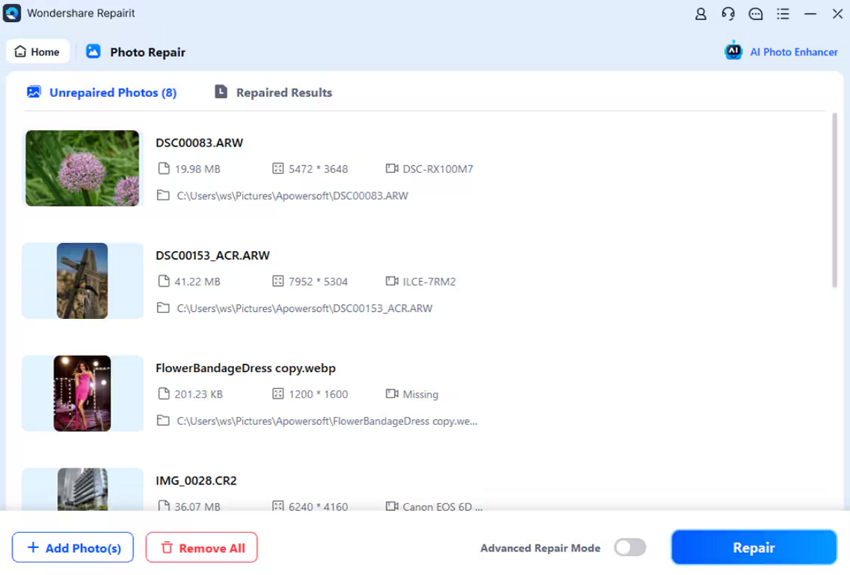Go to the Home tab
The height and width of the screenshot is (575, 850).
tap(37, 52)
